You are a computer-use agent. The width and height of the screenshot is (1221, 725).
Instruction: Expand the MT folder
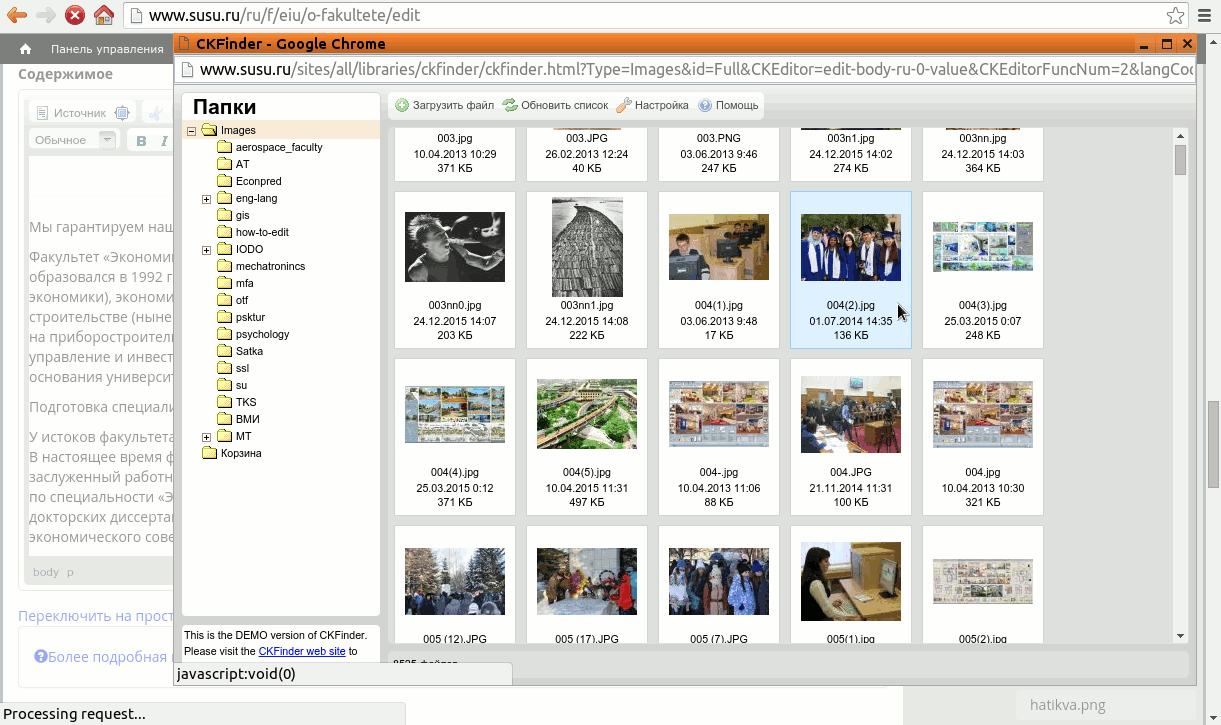(x=207, y=437)
